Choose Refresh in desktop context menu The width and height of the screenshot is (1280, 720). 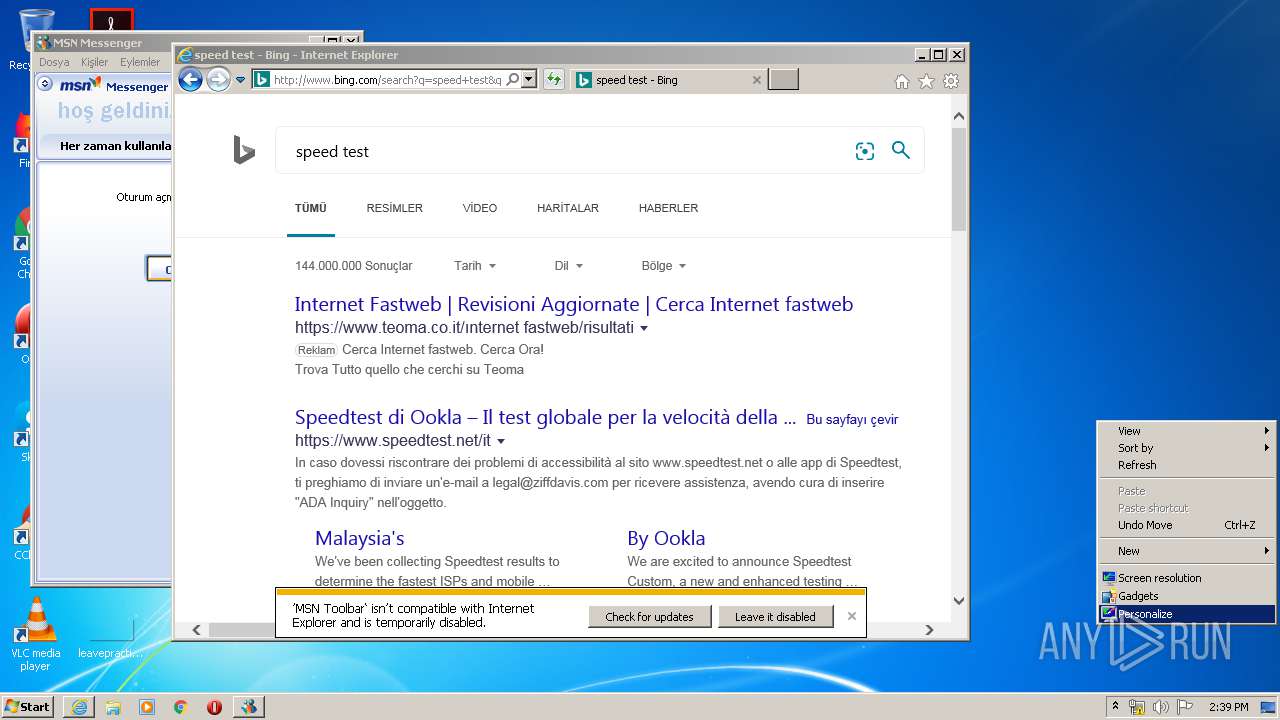point(1187,465)
